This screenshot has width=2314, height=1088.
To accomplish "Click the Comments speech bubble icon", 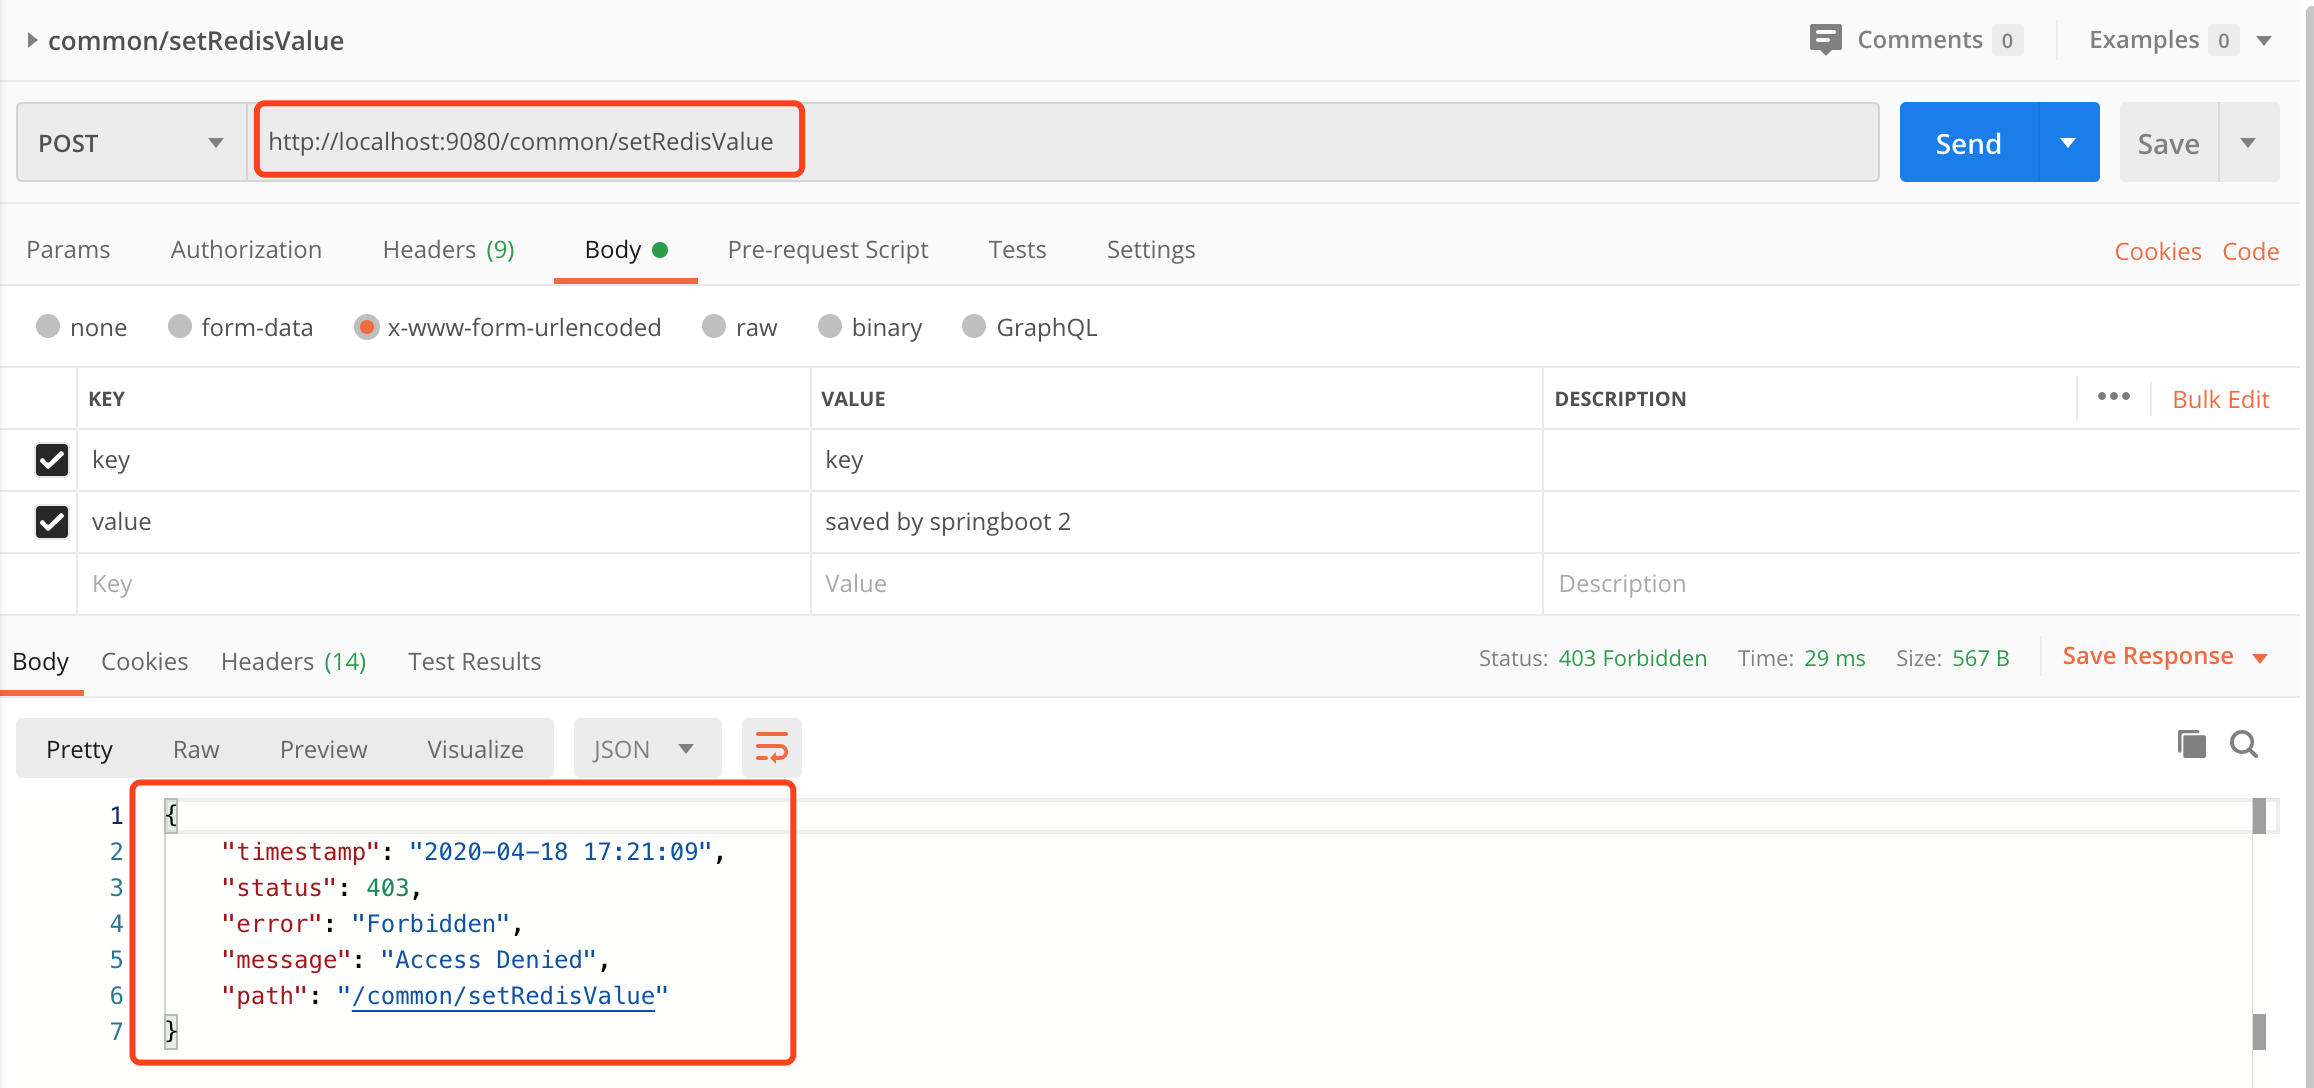I will point(1825,40).
